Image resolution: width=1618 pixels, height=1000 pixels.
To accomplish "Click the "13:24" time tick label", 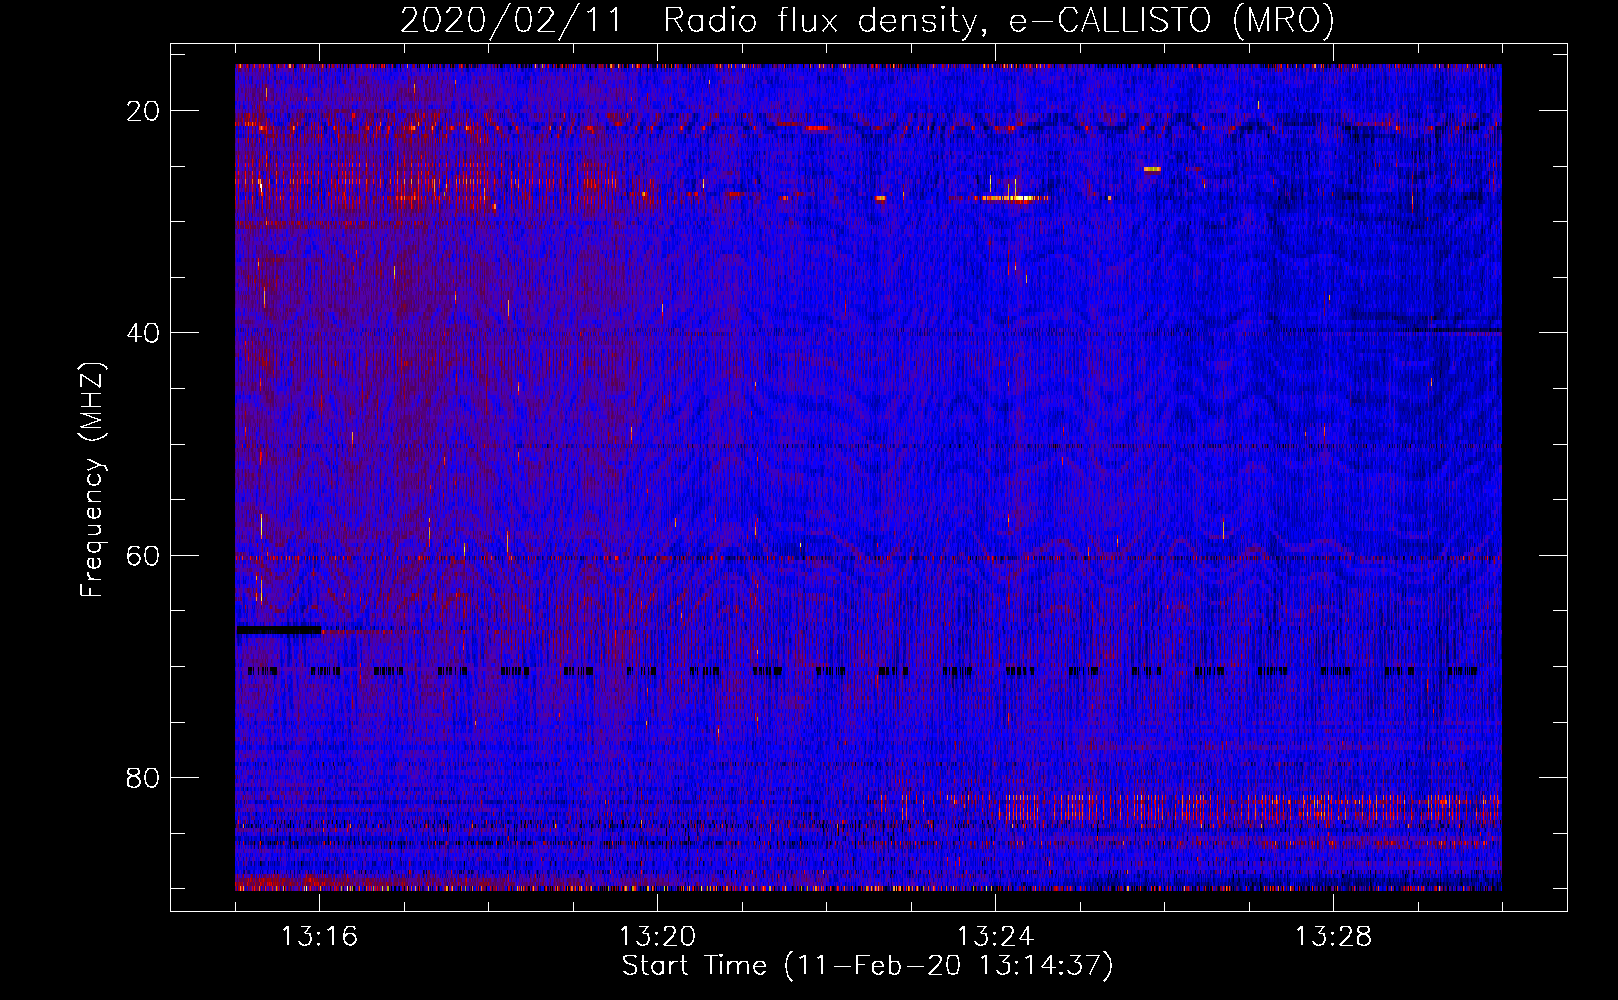I will 995,937.
